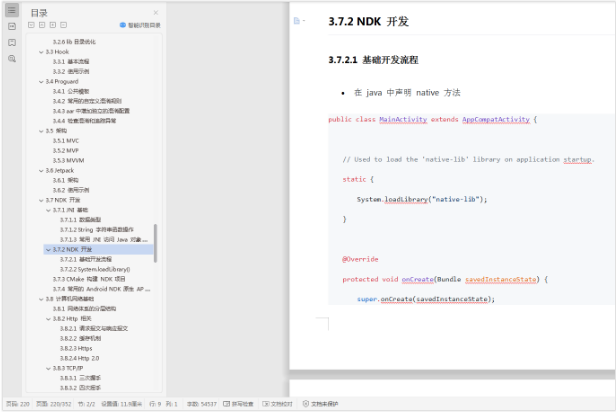
Task: Open 3.7.1.3 JNI 访问 Java entry
Action: [x=104, y=239]
